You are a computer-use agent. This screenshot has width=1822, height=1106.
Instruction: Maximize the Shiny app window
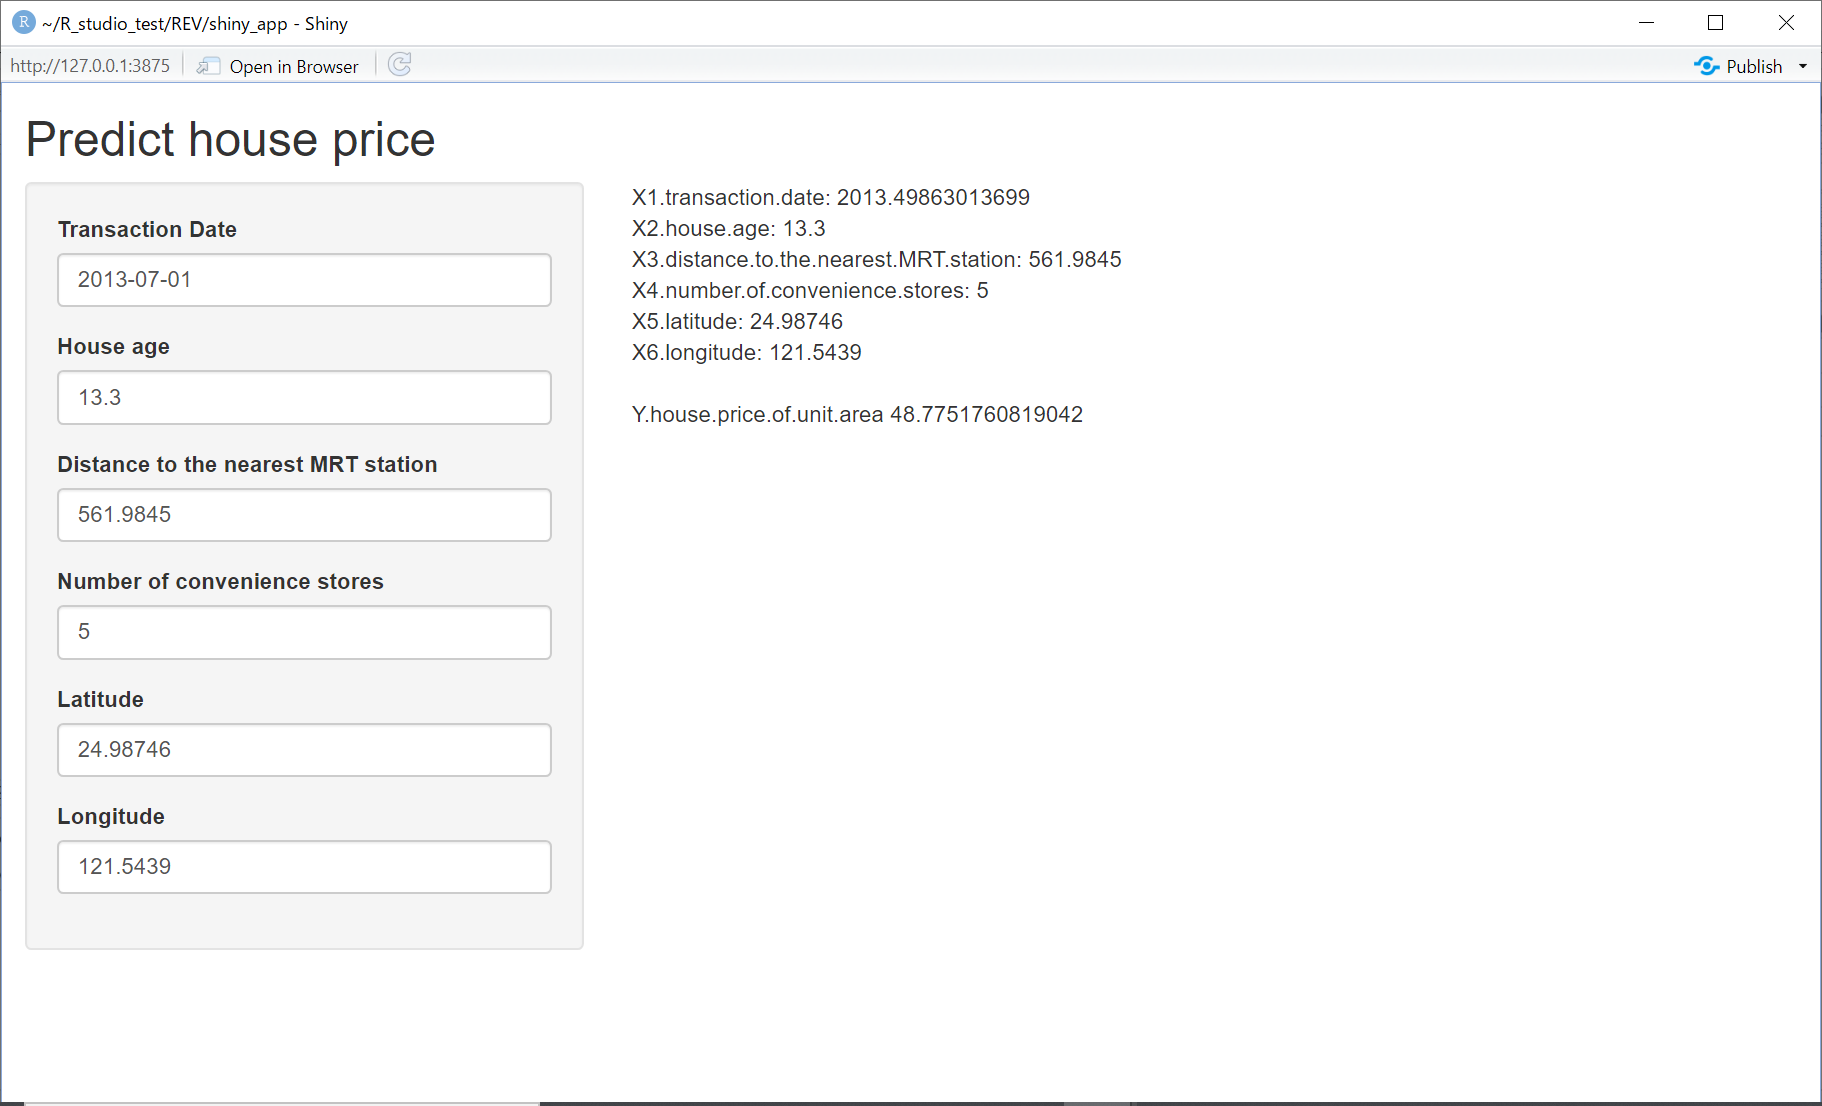point(1716,23)
